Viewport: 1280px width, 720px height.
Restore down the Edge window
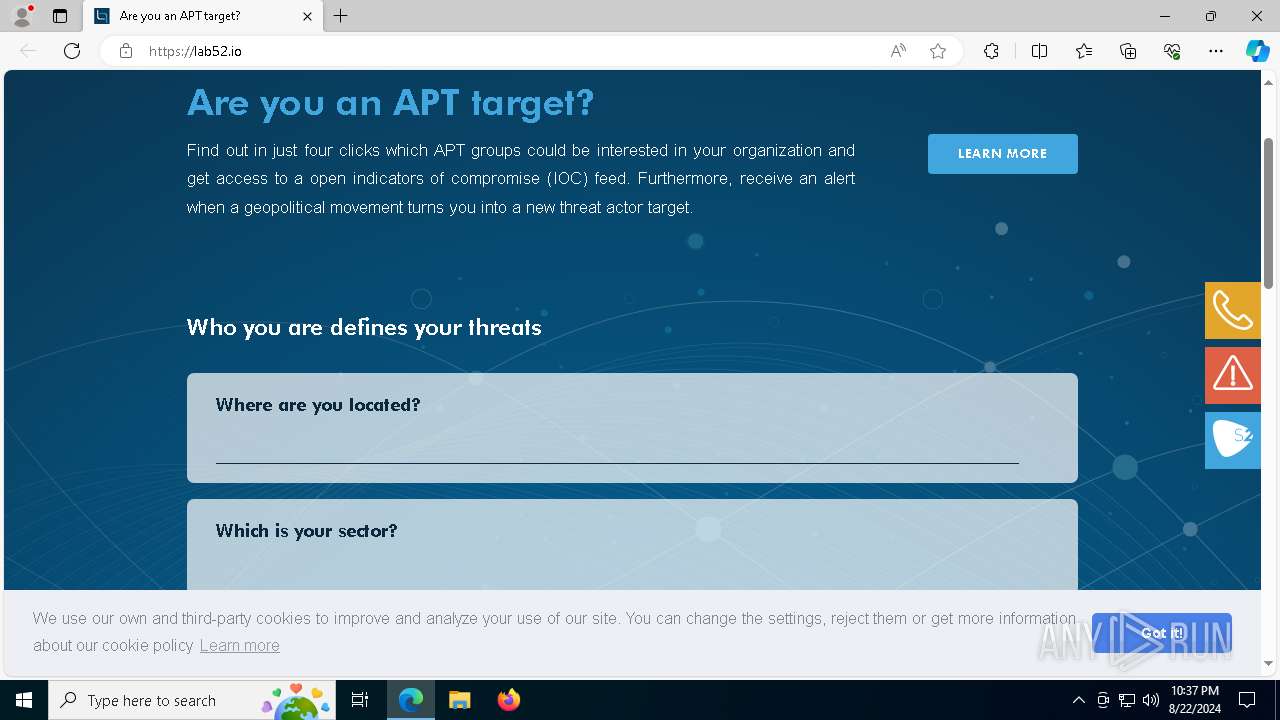click(1211, 16)
